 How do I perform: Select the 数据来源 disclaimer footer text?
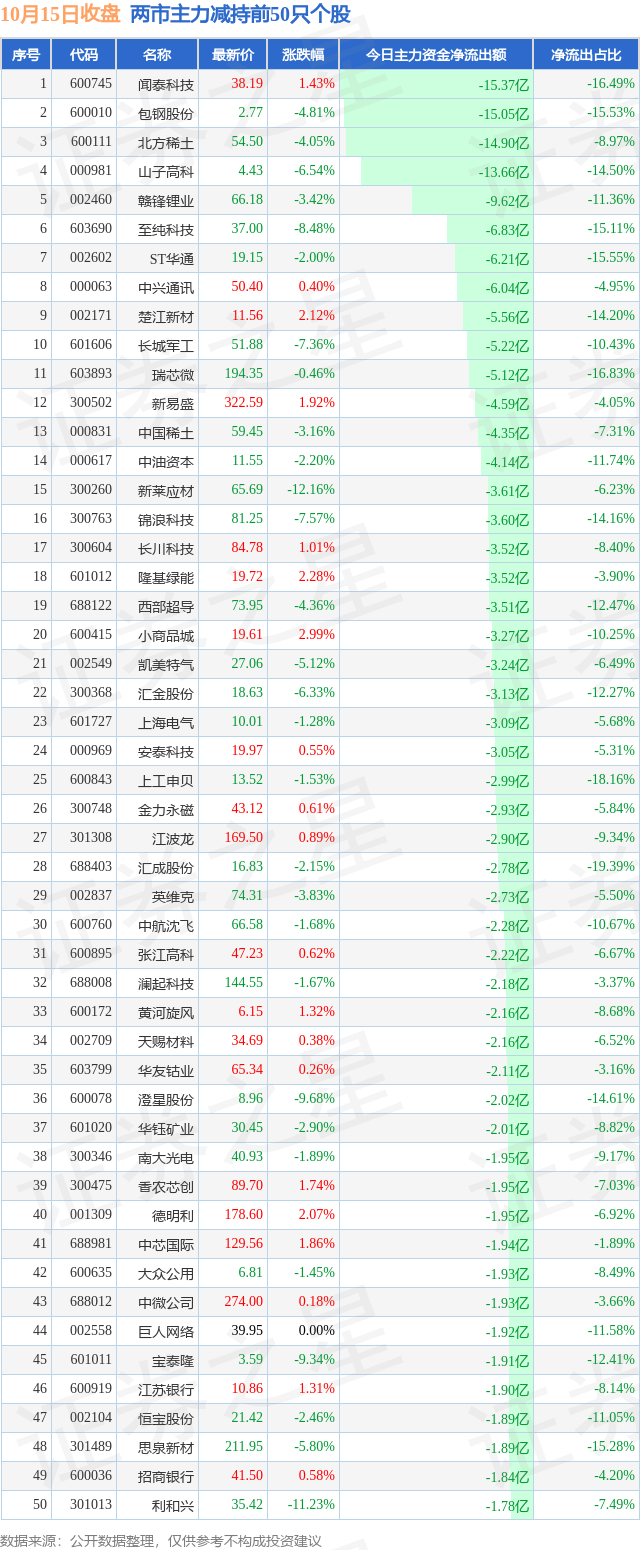161,1541
